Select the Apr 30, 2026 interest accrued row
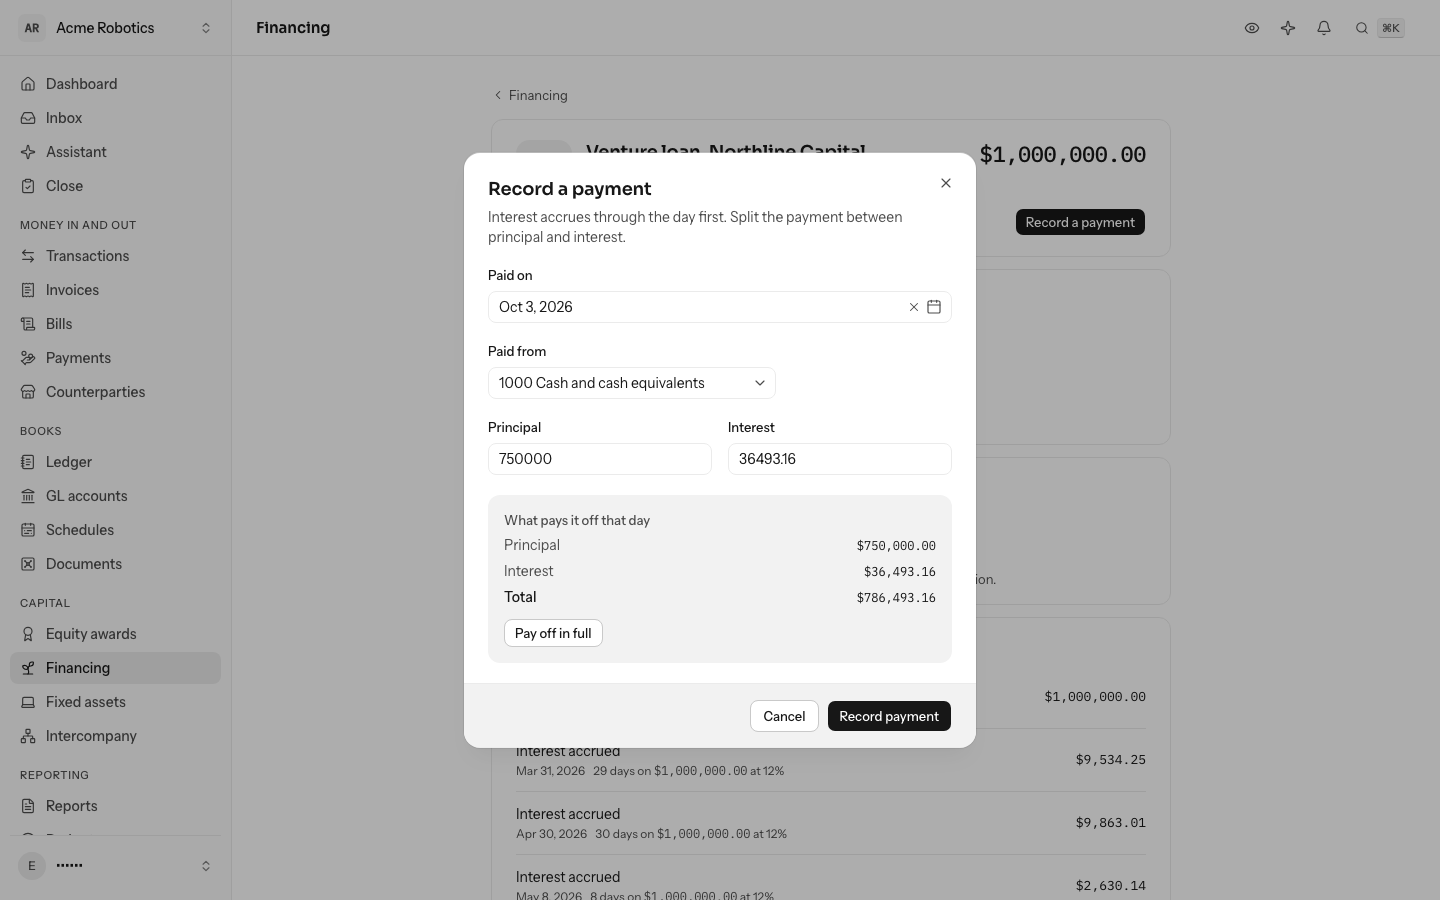The height and width of the screenshot is (900, 1440). pyautogui.click(x=831, y=823)
